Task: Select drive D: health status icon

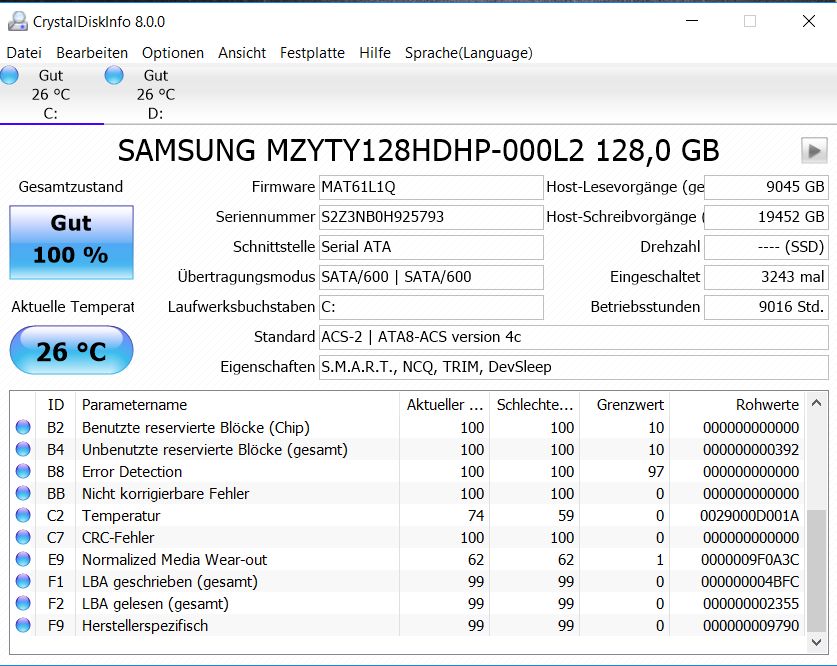Action: pos(112,74)
